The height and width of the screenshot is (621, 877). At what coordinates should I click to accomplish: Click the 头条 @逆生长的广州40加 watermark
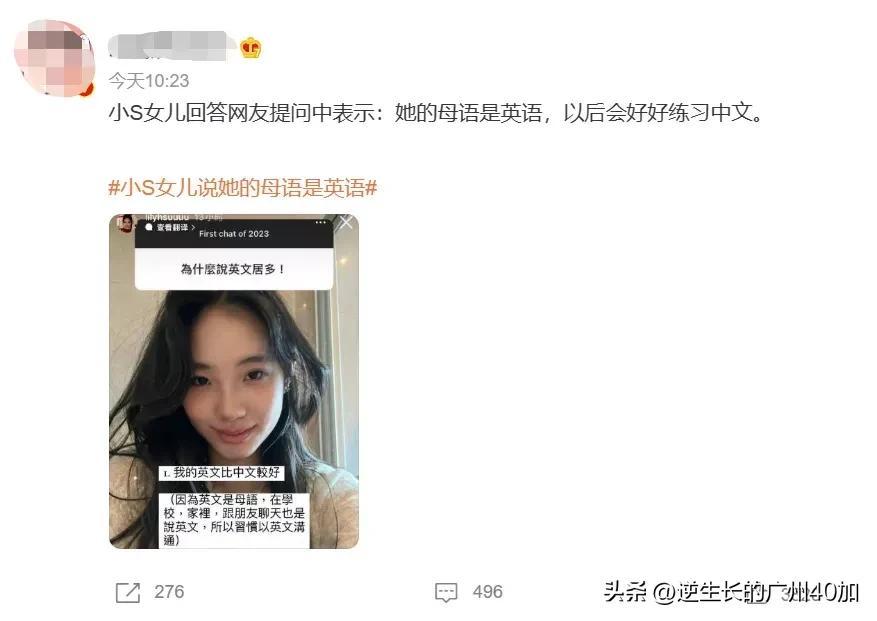pos(732,592)
